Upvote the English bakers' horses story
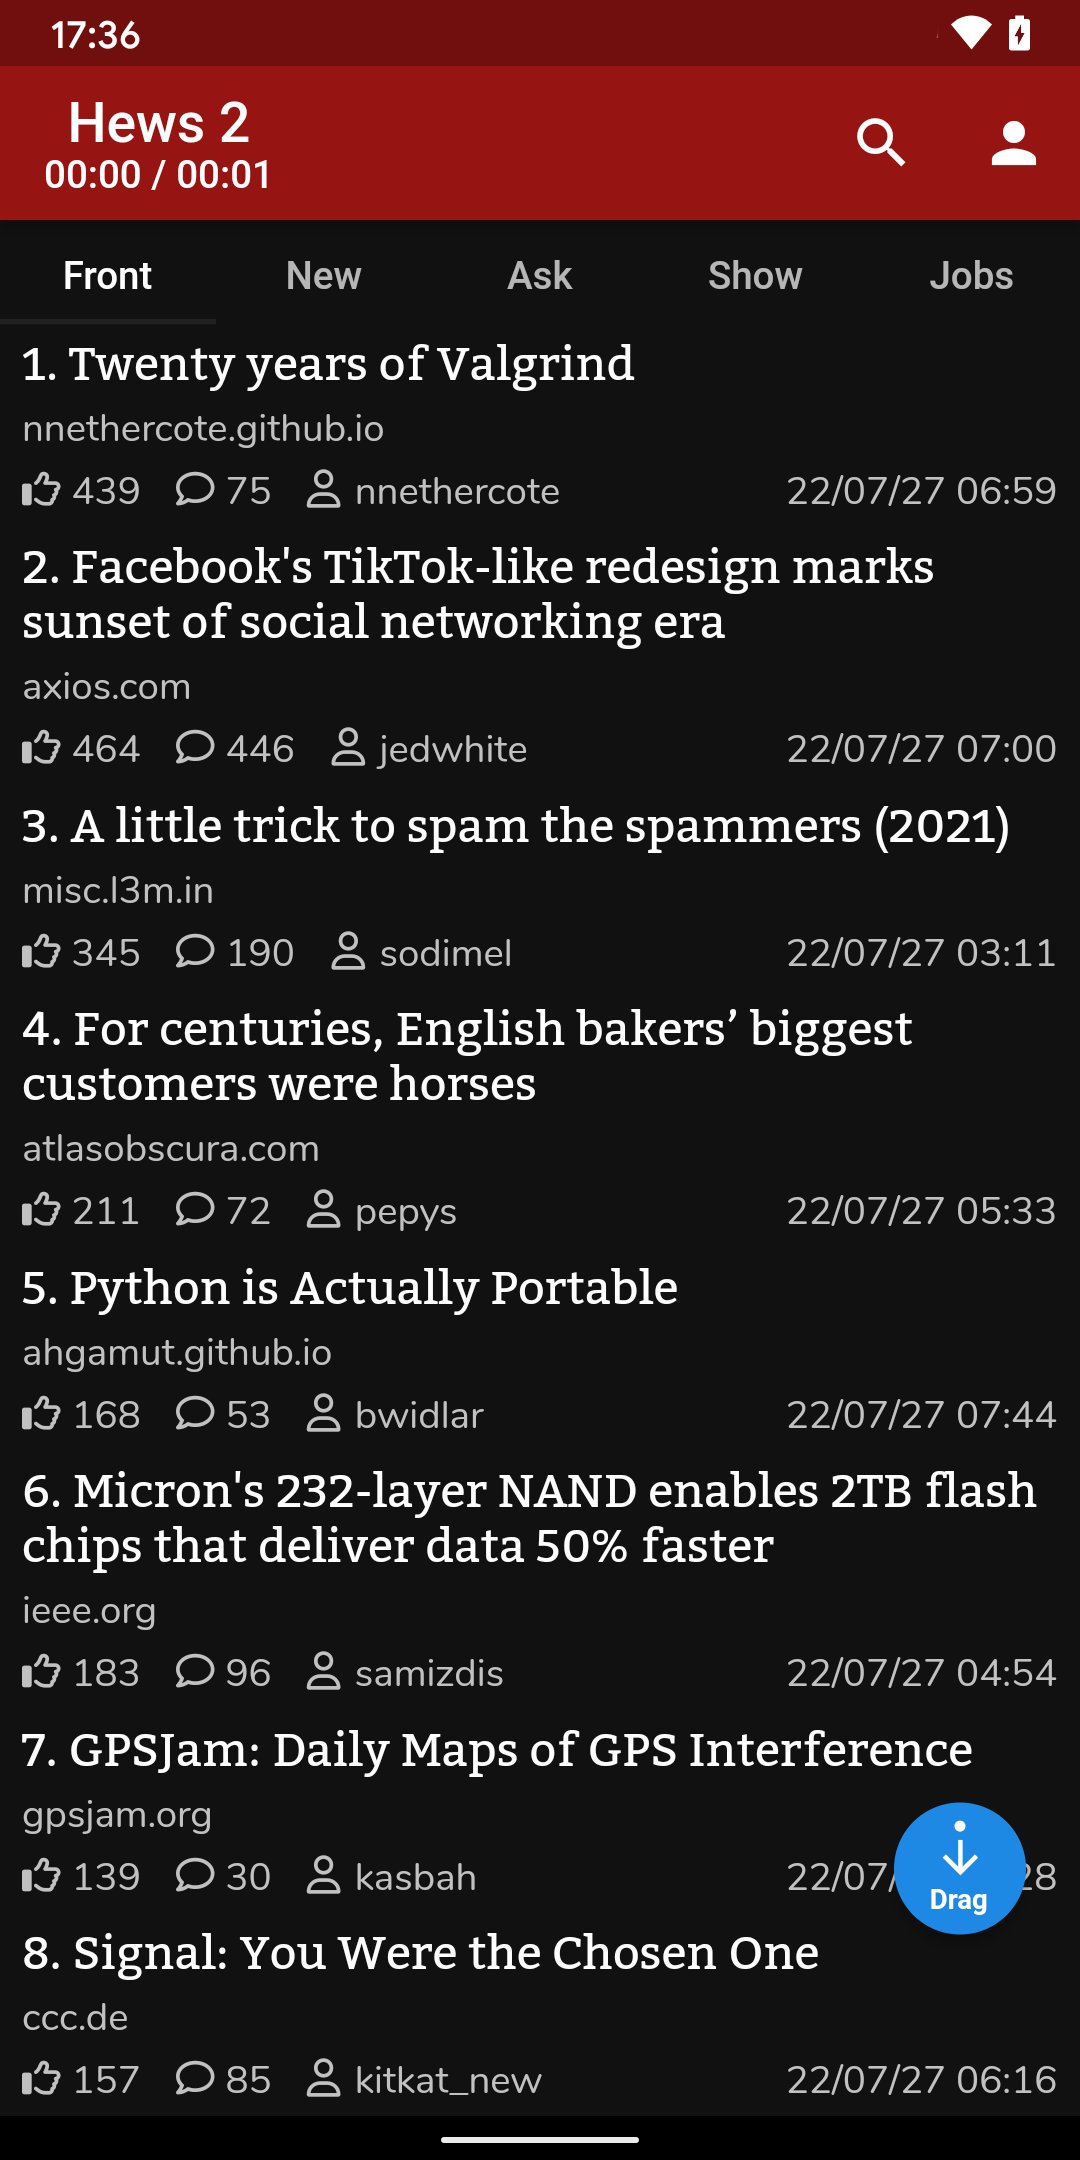The height and width of the screenshot is (2160, 1080). (x=41, y=1210)
